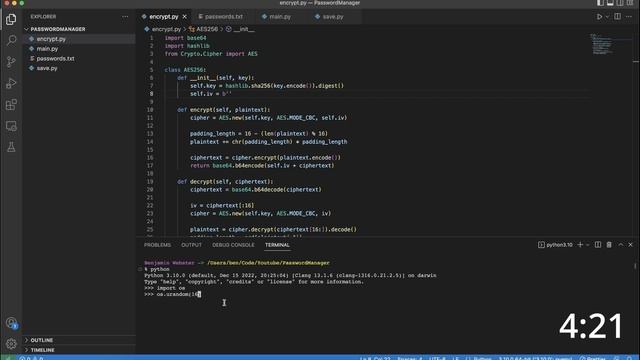Open the Run and Debug view
The image size is (640, 360).
[x=11, y=83]
